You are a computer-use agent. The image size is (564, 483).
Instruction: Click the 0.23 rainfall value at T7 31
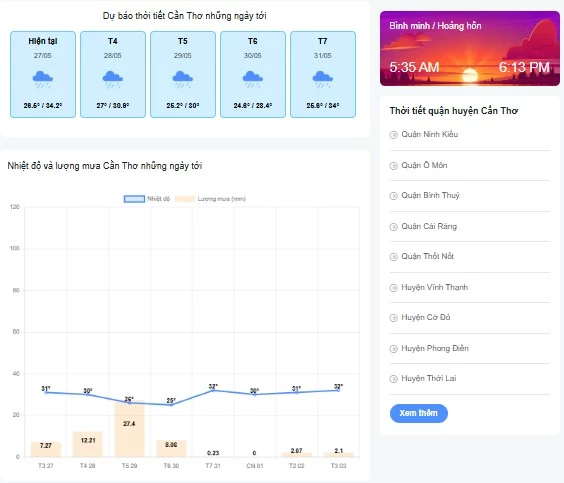(213, 453)
